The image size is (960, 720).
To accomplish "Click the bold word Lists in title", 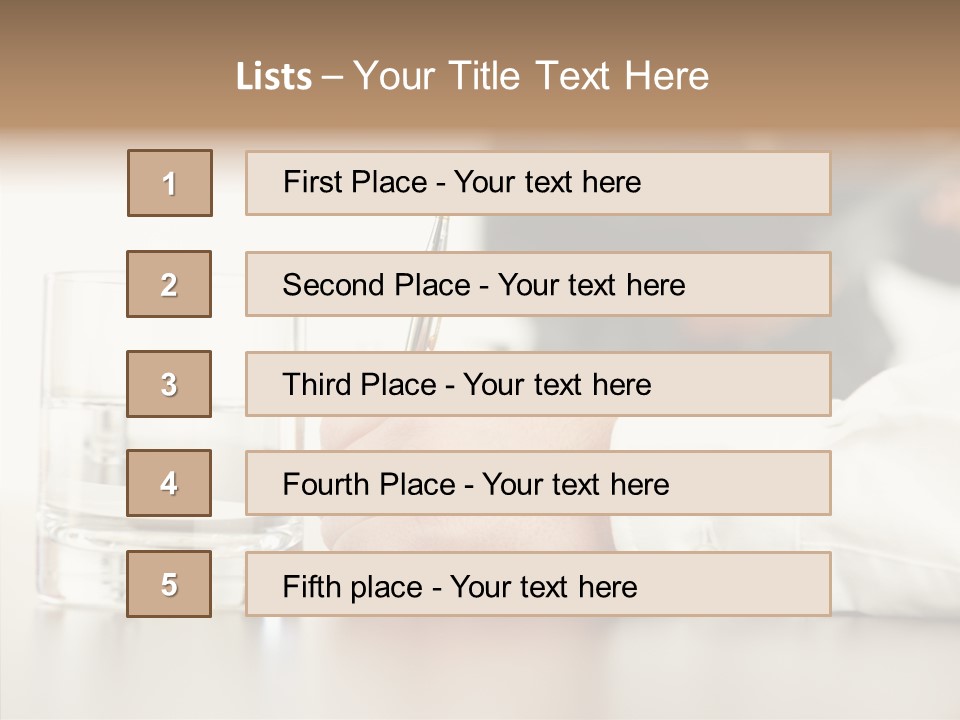I will tap(274, 77).
